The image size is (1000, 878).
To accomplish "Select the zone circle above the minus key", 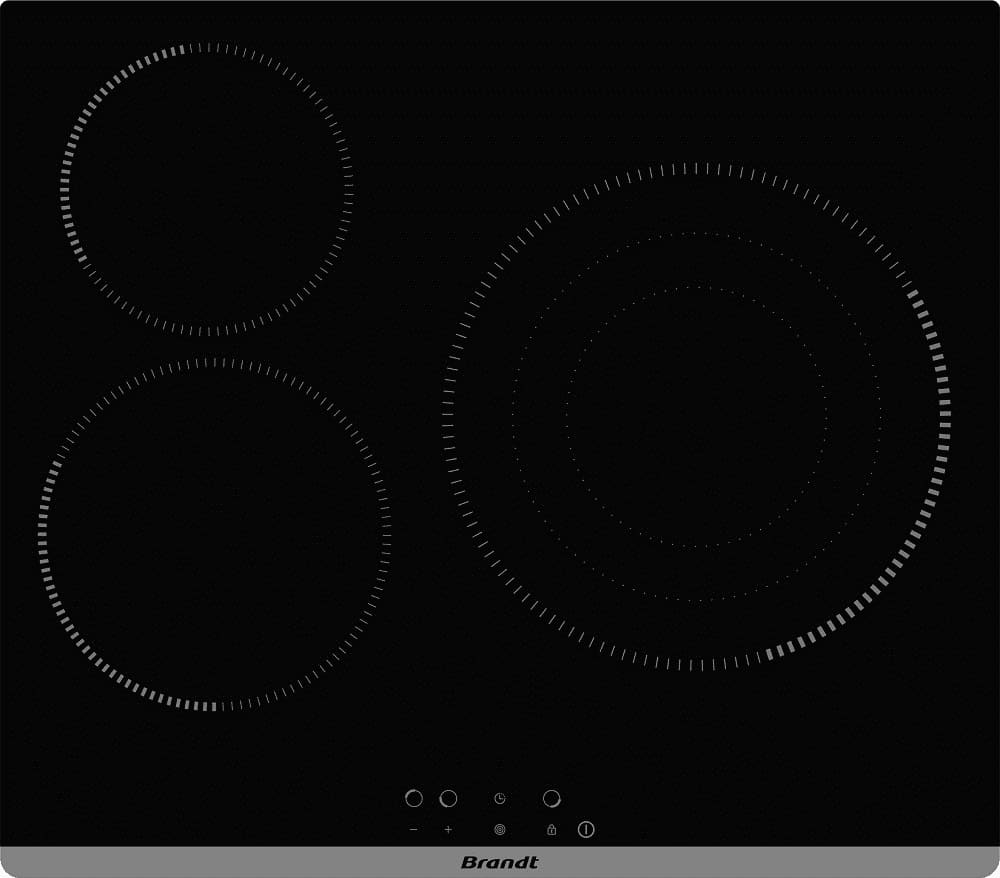I will pos(414,798).
